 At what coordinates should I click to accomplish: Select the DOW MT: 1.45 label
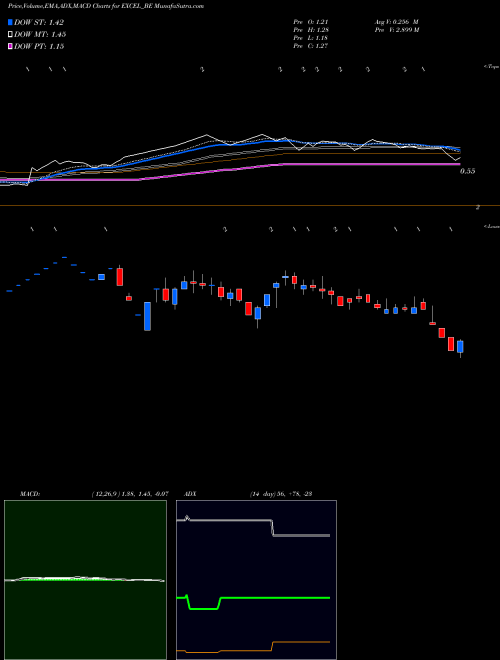[40, 35]
